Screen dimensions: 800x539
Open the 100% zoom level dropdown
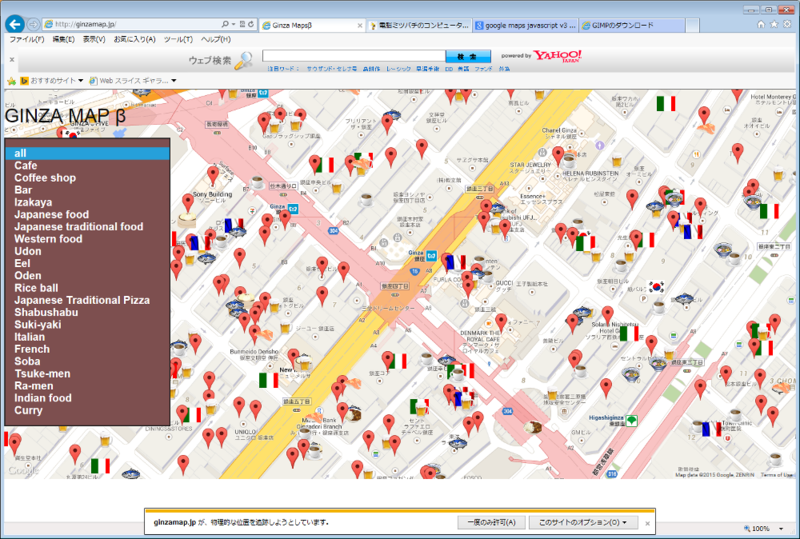click(x=781, y=529)
